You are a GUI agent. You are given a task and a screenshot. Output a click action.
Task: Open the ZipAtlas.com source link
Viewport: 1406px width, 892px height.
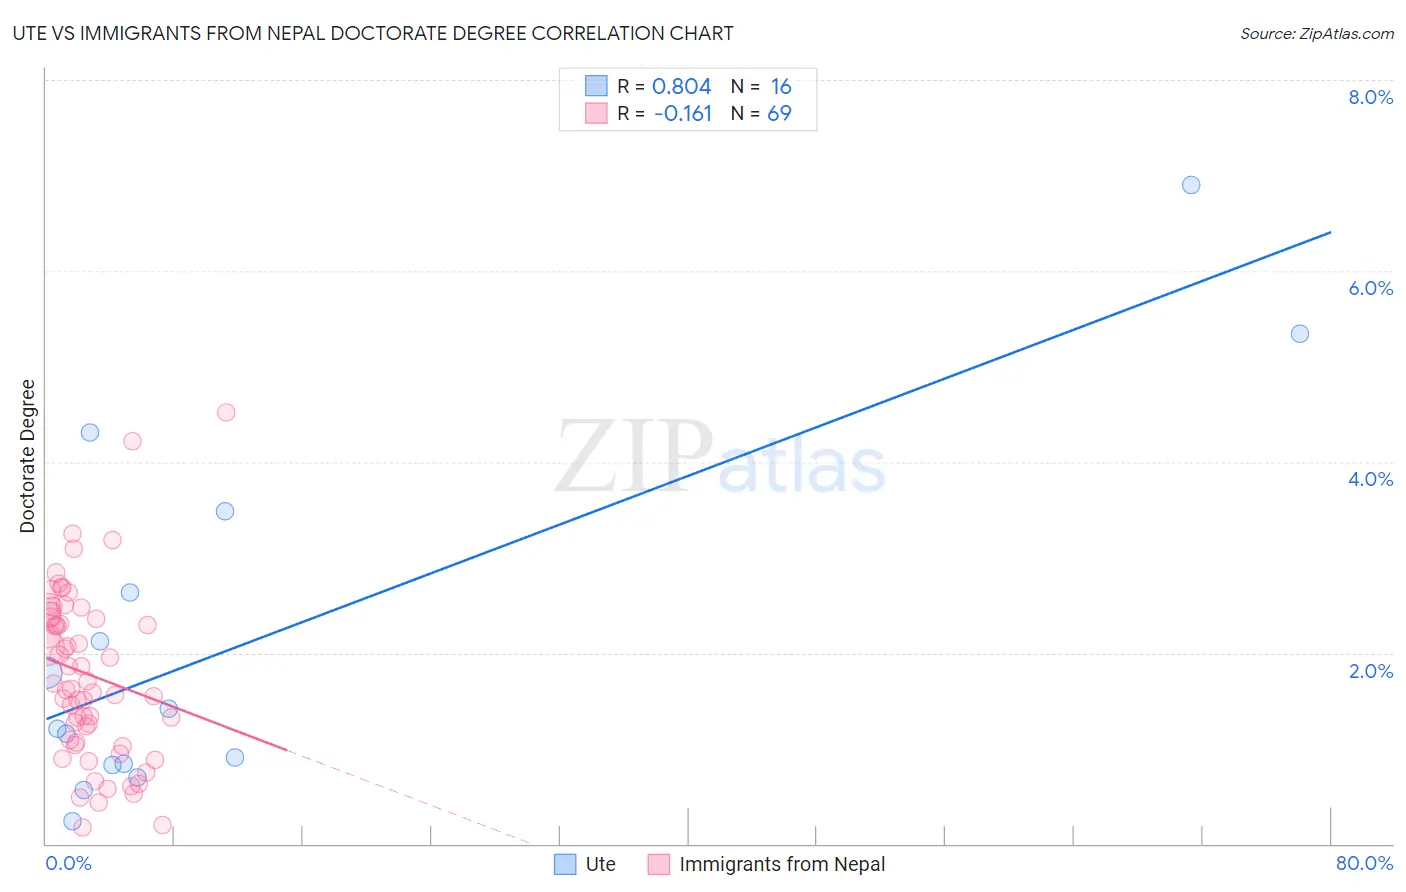click(1317, 33)
